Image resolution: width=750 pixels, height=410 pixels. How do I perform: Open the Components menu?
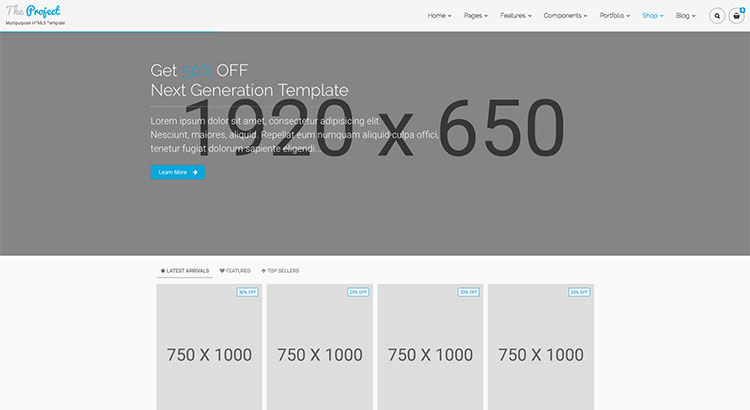tap(566, 16)
